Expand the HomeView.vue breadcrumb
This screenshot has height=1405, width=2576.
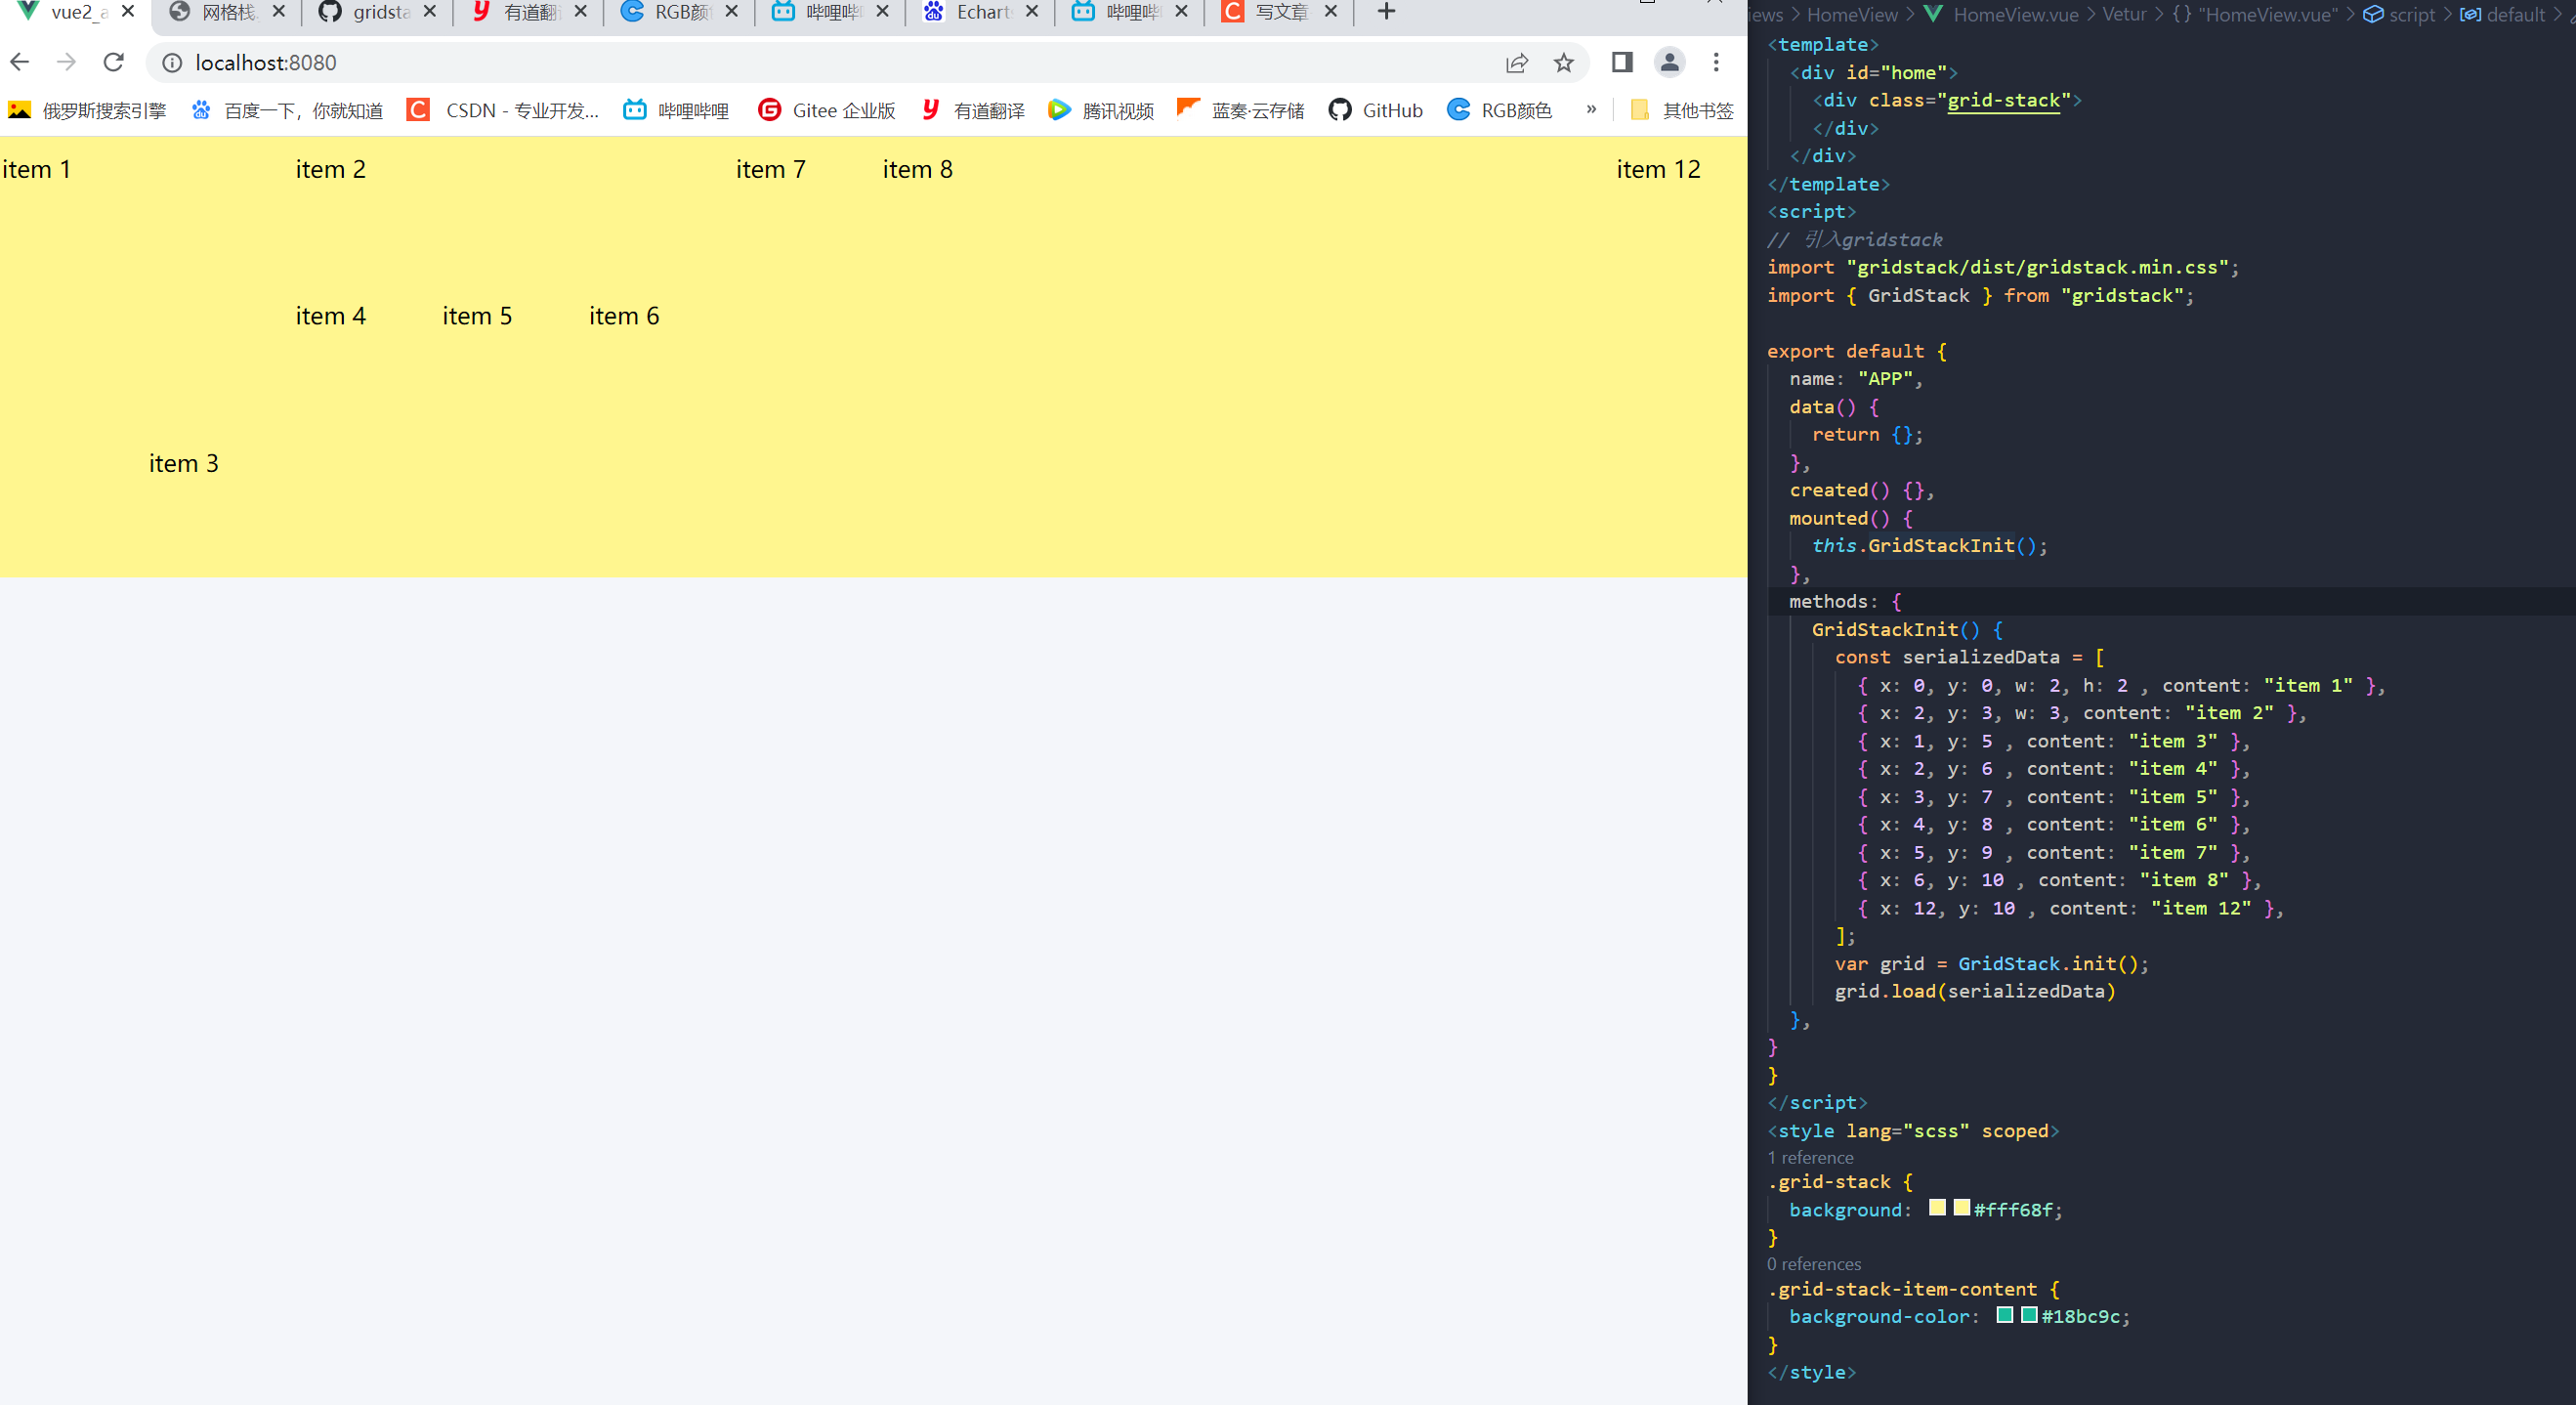coord(2014,14)
